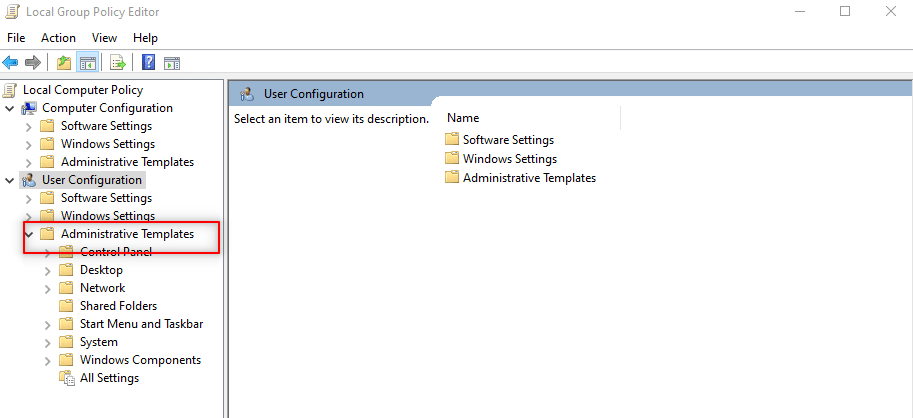Select Administrative Templates text in right pane
The width and height of the screenshot is (913, 418).
coord(529,178)
